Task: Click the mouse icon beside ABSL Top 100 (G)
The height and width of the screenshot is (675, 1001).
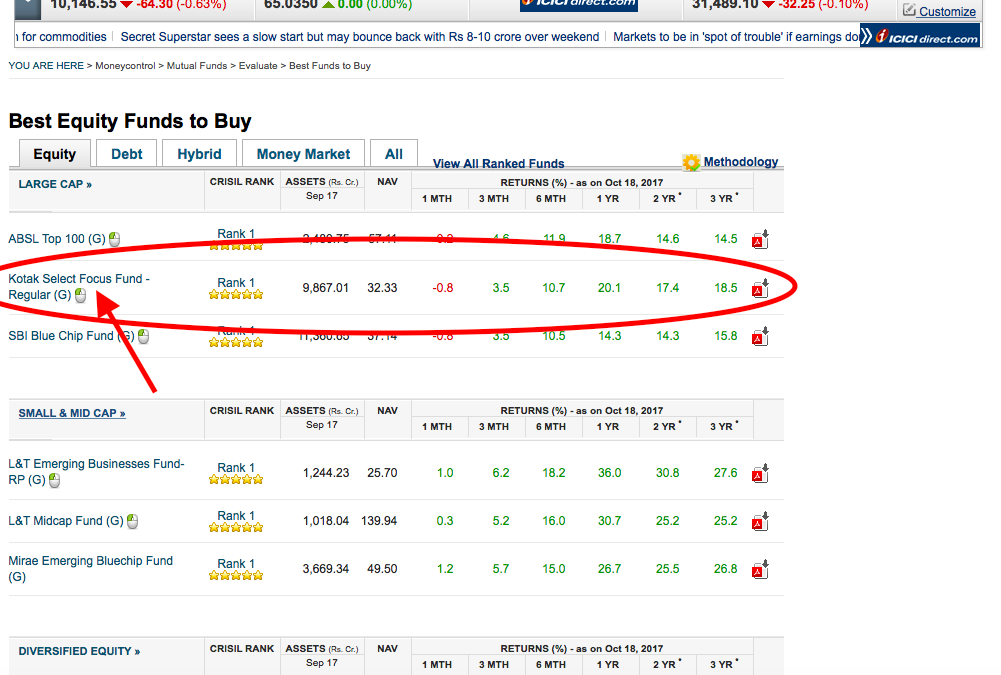Action: pos(114,239)
